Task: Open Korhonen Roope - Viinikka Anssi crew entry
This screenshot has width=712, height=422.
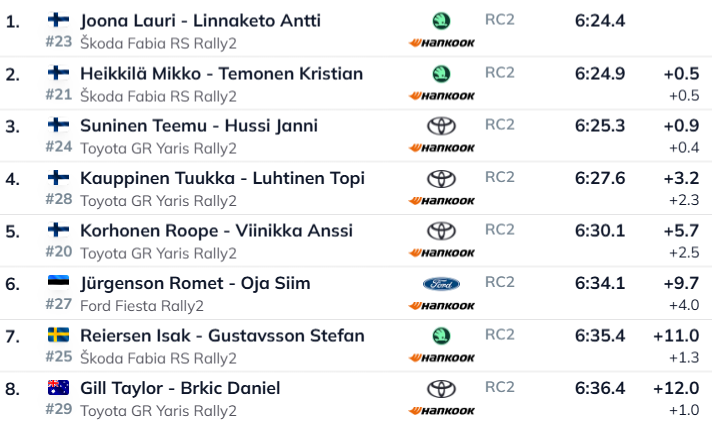Action: (216, 230)
